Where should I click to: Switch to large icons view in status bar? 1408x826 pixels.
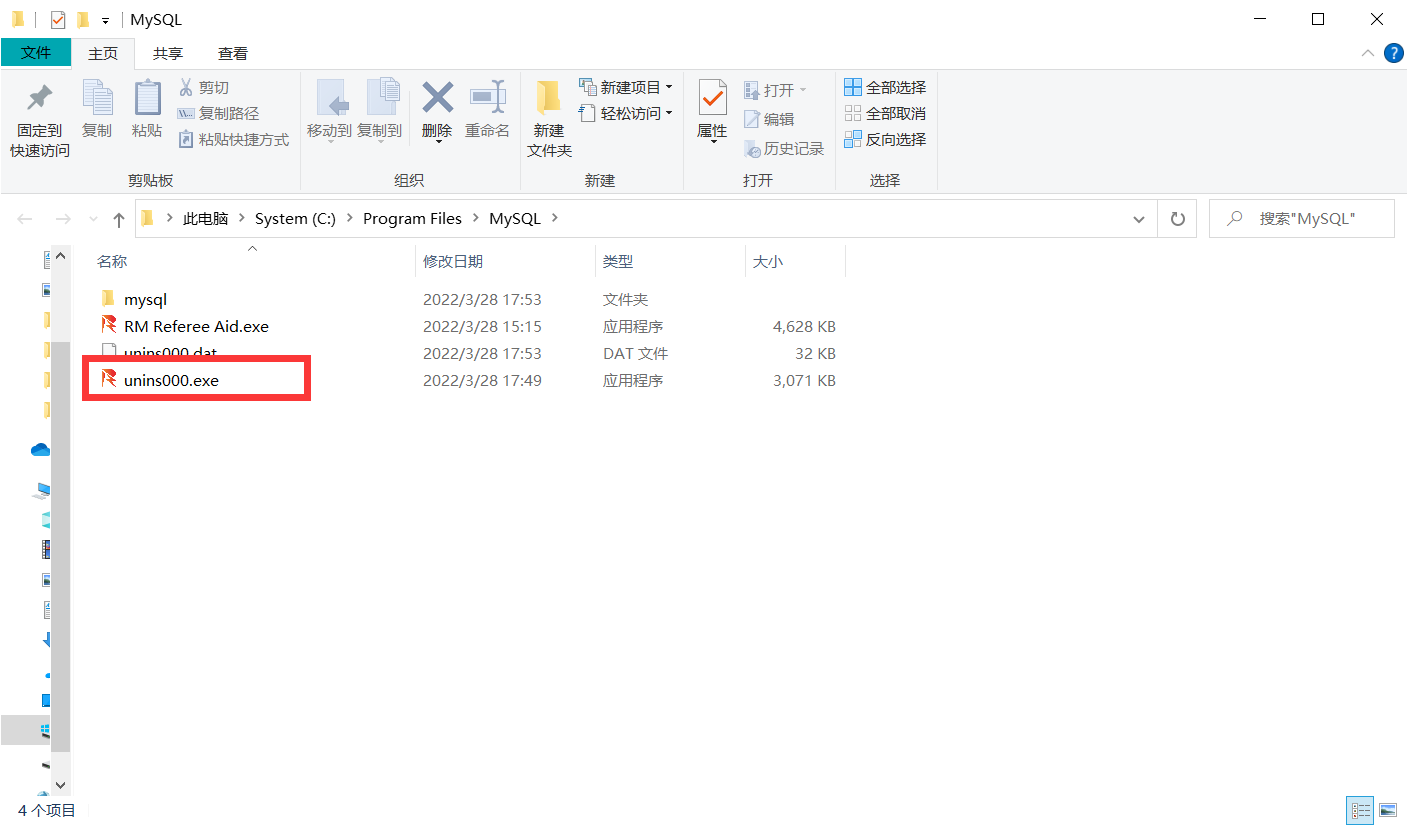pyautogui.click(x=1387, y=810)
